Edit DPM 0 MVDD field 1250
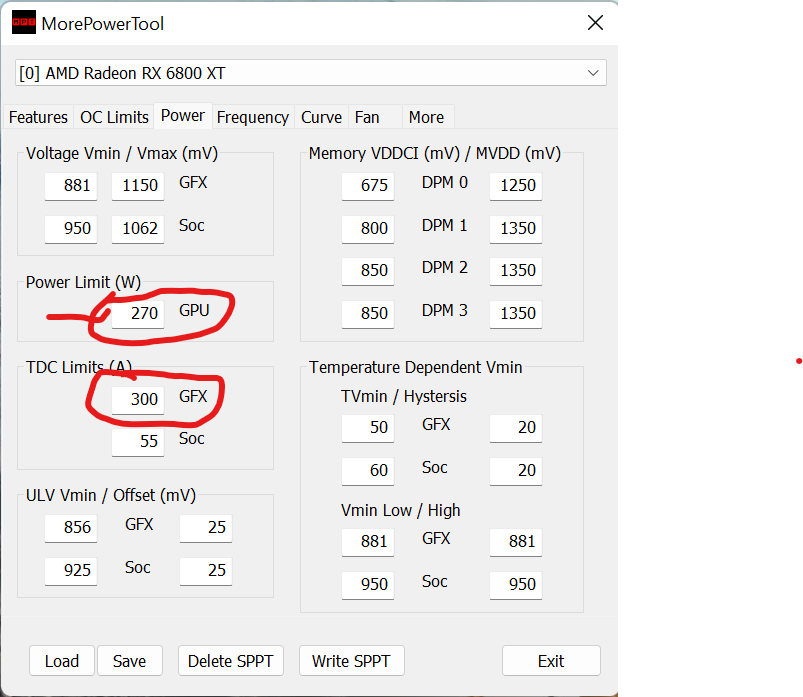The width and height of the screenshot is (803, 697). [516, 186]
